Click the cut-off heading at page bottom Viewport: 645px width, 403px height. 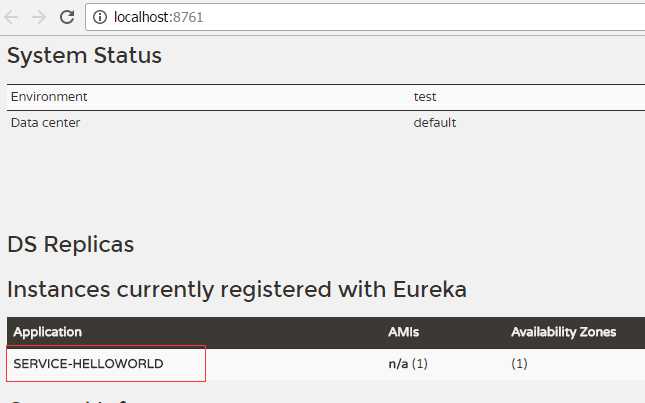click(x=80, y=398)
